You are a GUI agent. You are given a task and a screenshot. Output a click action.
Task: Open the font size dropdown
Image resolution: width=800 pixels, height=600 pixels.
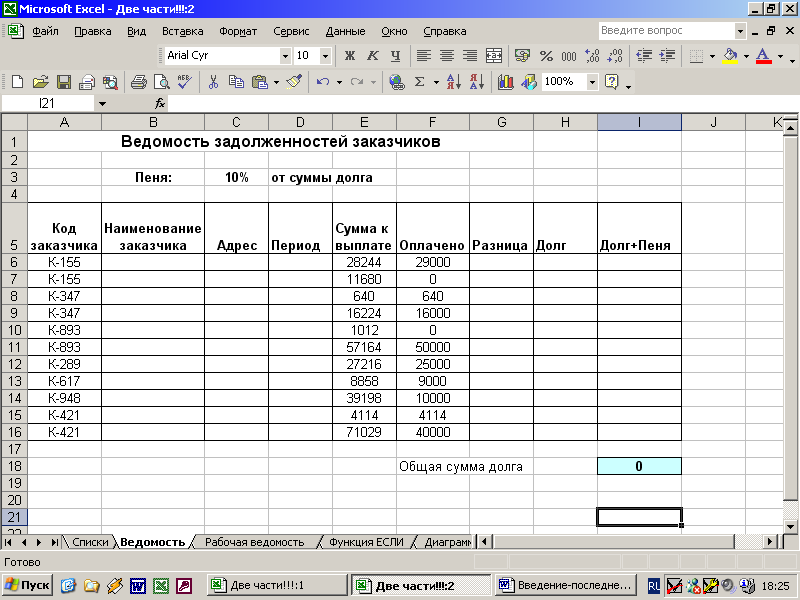[325, 56]
